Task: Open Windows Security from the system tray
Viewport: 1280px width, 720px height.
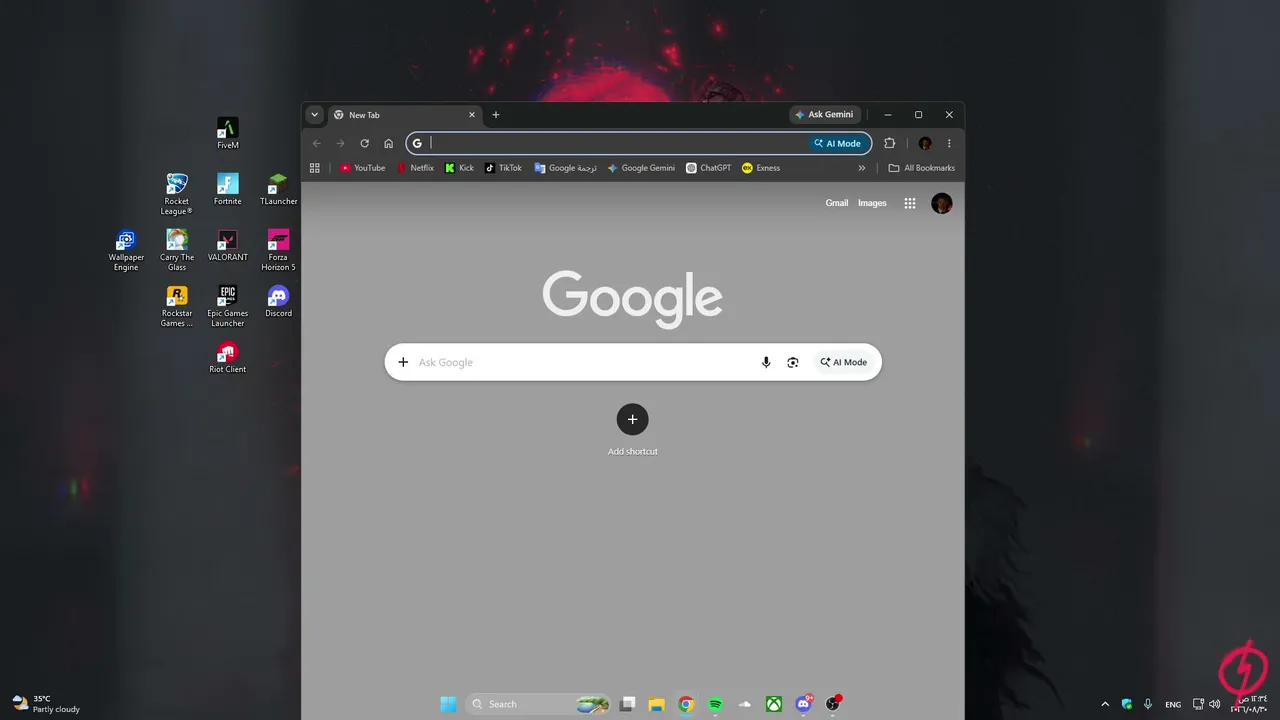Action: (x=1127, y=704)
